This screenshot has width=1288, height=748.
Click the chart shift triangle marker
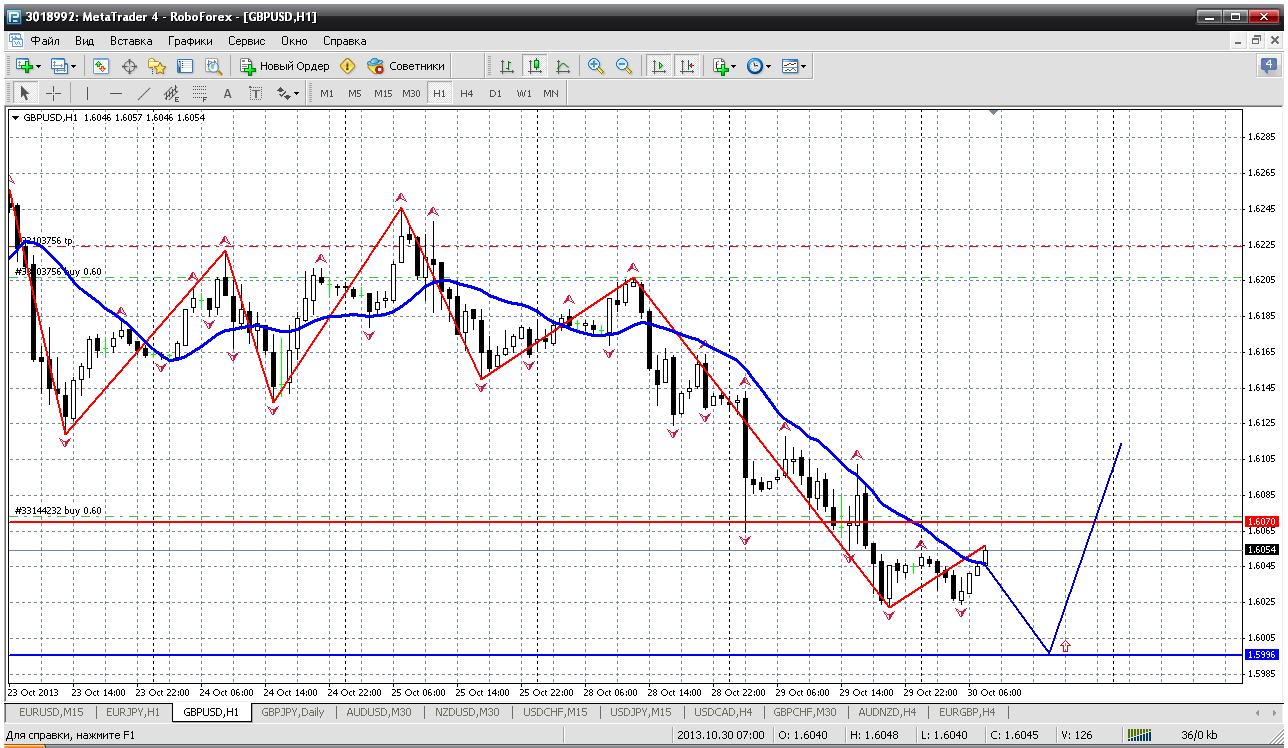[x=993, y=113]
